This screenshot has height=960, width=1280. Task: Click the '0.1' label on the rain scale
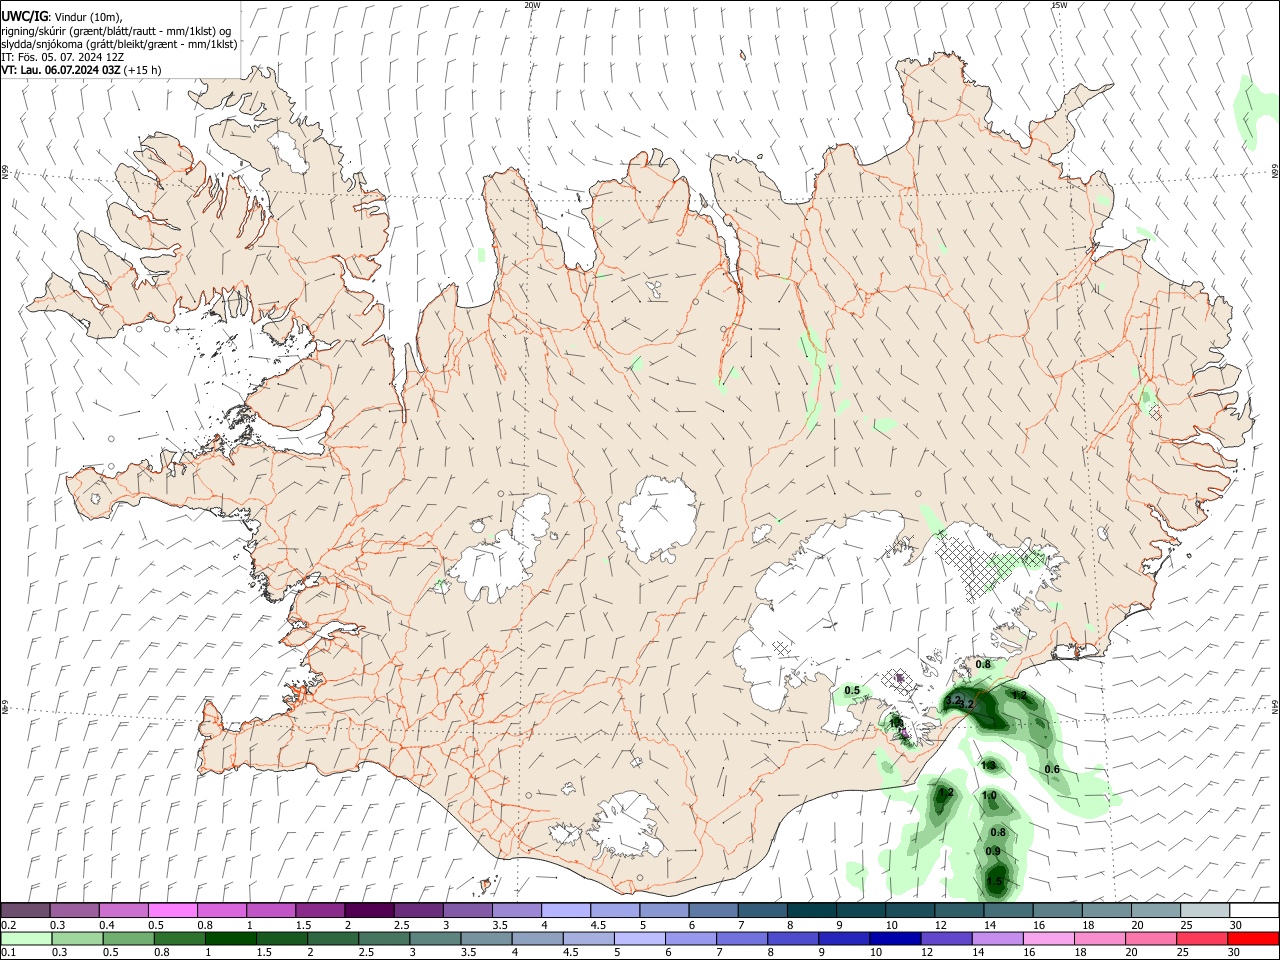pos(8,953)
